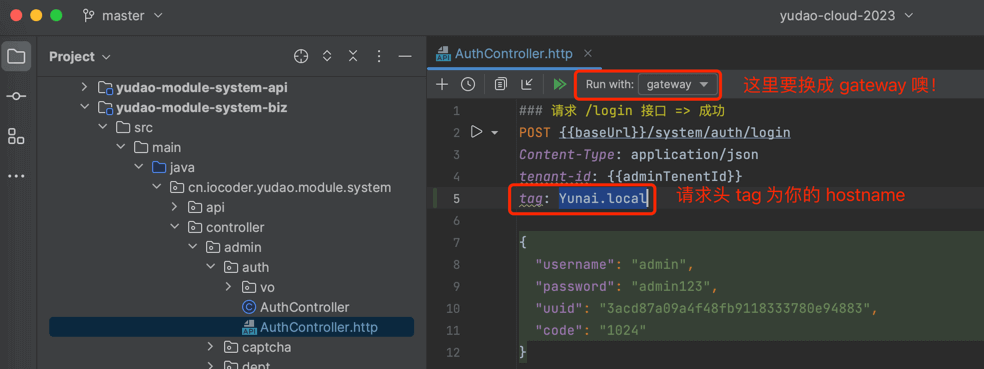This screenshot has height=369, width=984.
Task: Click the Select Opened File target icon
Action: point(301,56)
